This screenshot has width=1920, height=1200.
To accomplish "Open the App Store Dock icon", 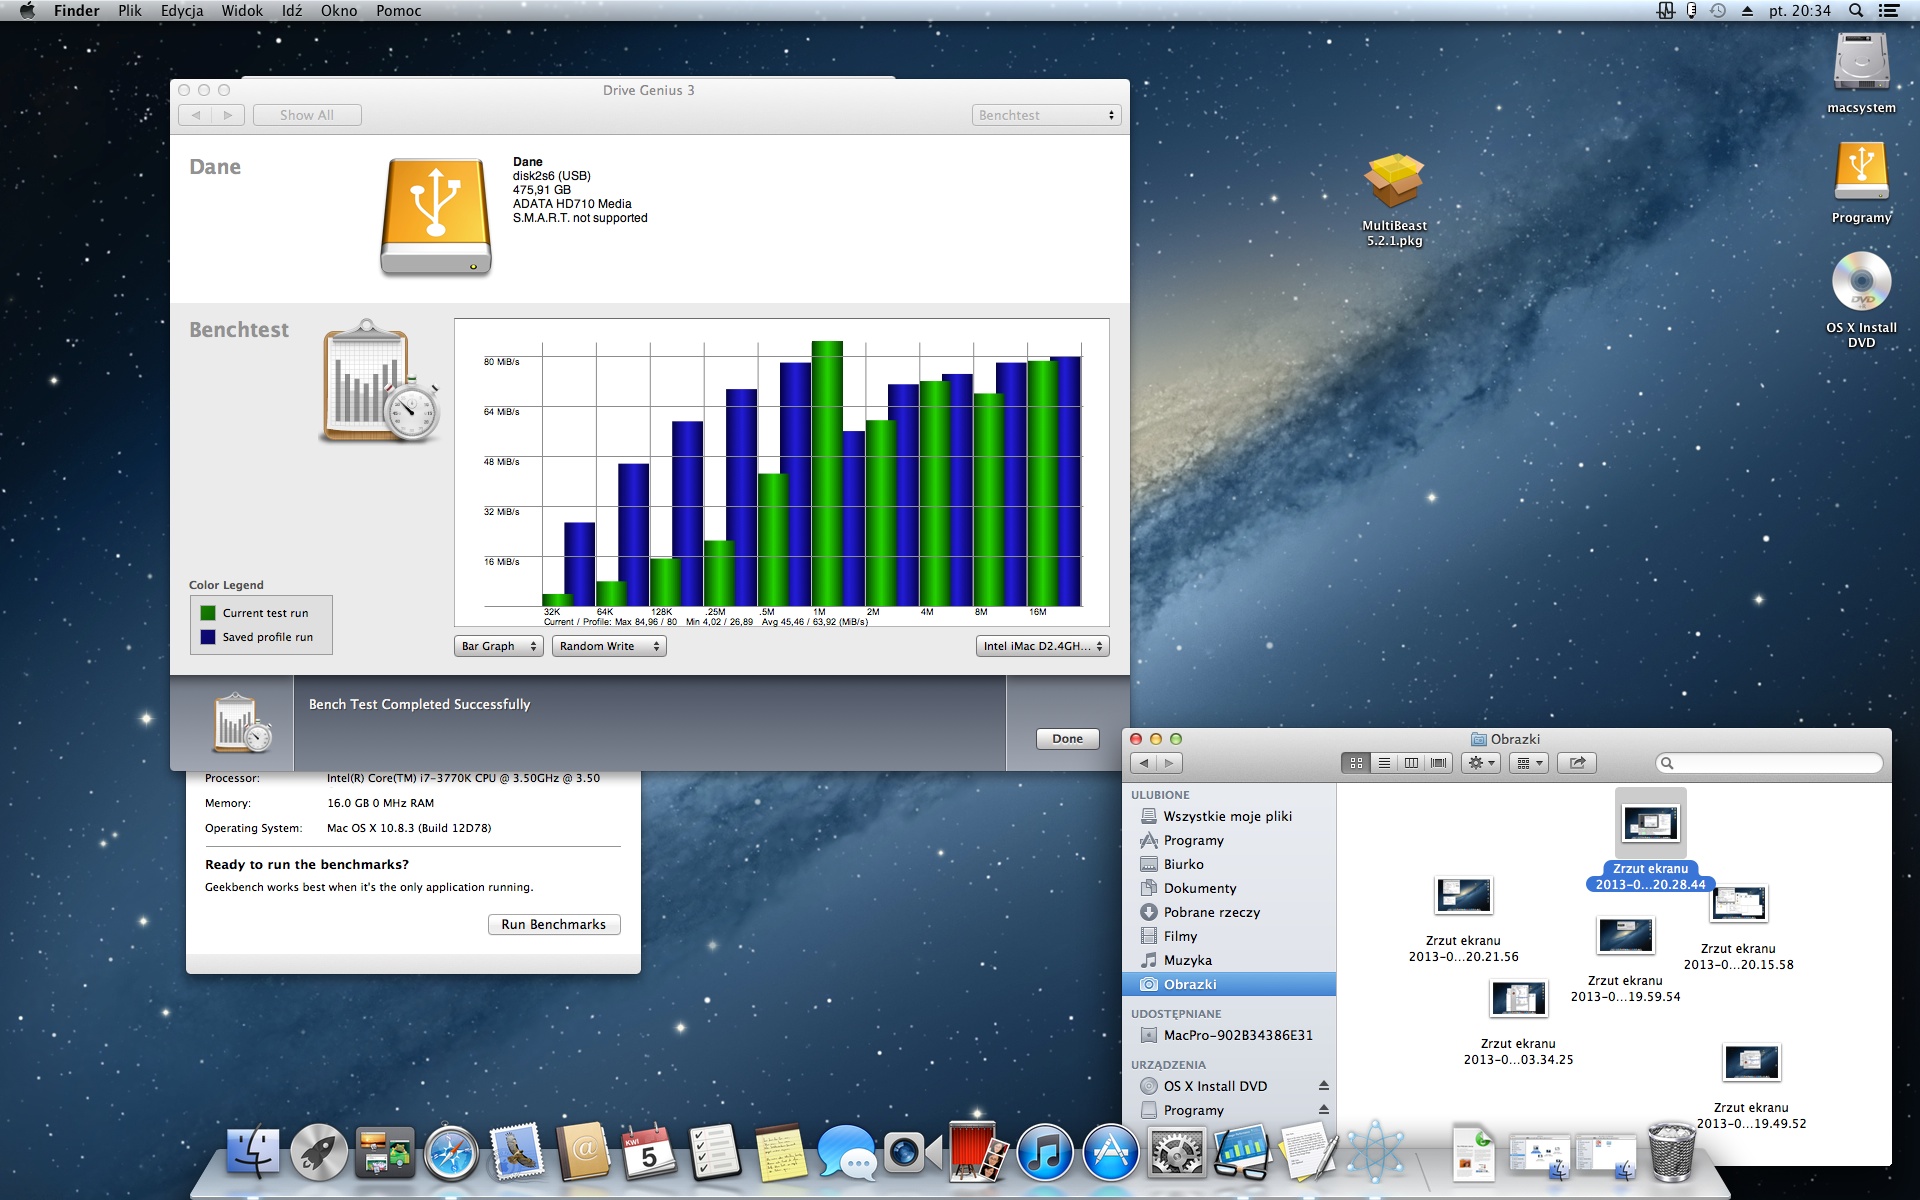I will [1110, 1152].
